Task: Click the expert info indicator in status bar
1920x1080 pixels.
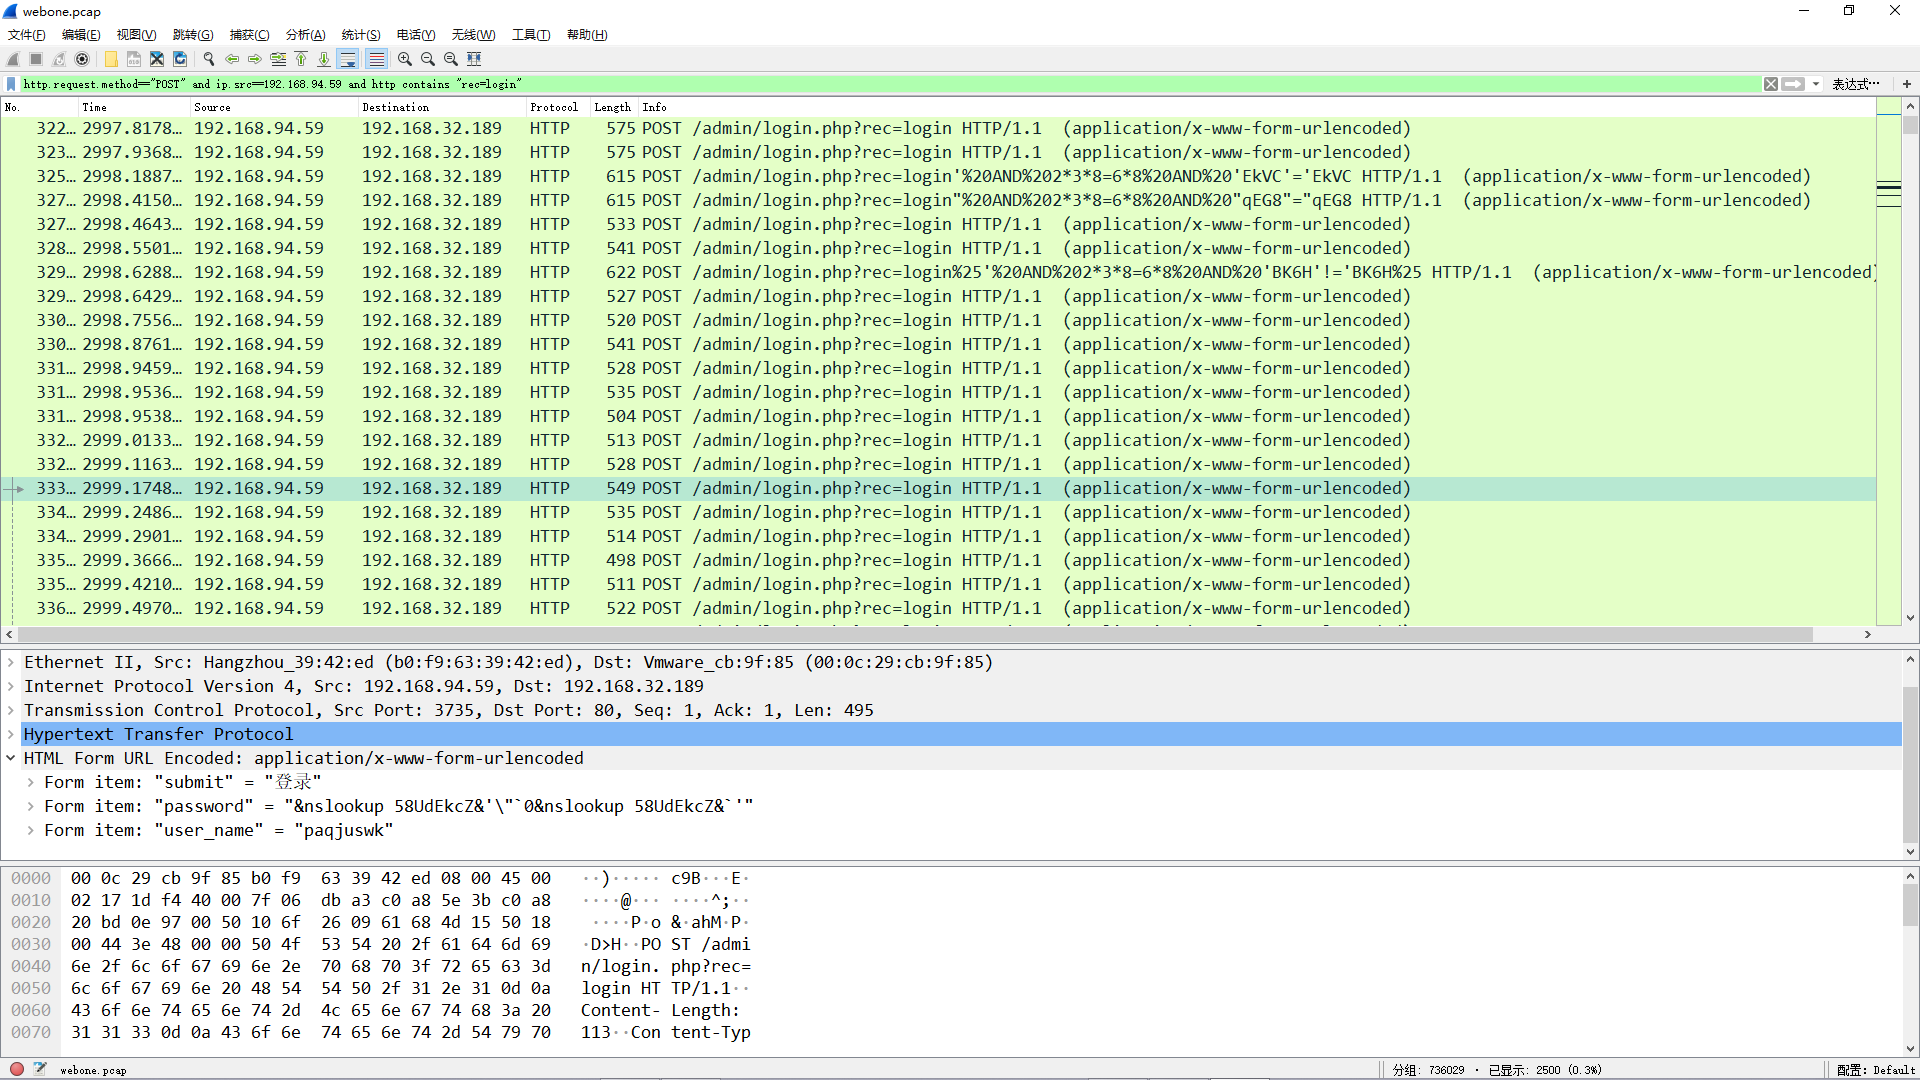Action: point(17,1069)
